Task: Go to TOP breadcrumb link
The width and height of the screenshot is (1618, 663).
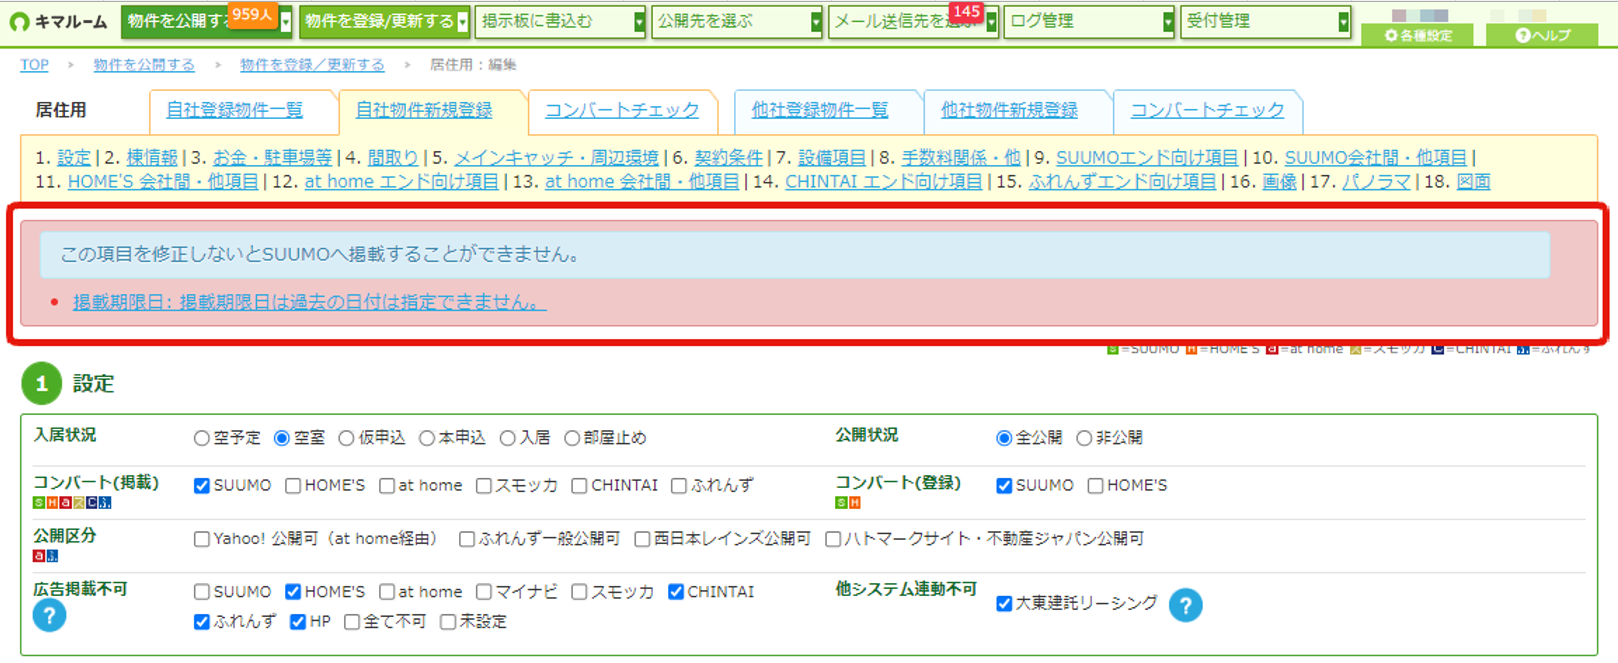Action: click(35, 64)
